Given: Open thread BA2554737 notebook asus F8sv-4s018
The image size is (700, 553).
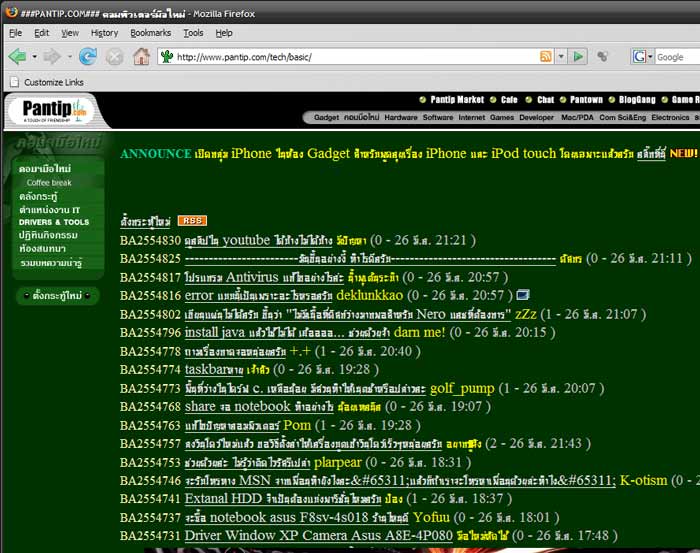Looking at the screenshot, I should point(296,517).
